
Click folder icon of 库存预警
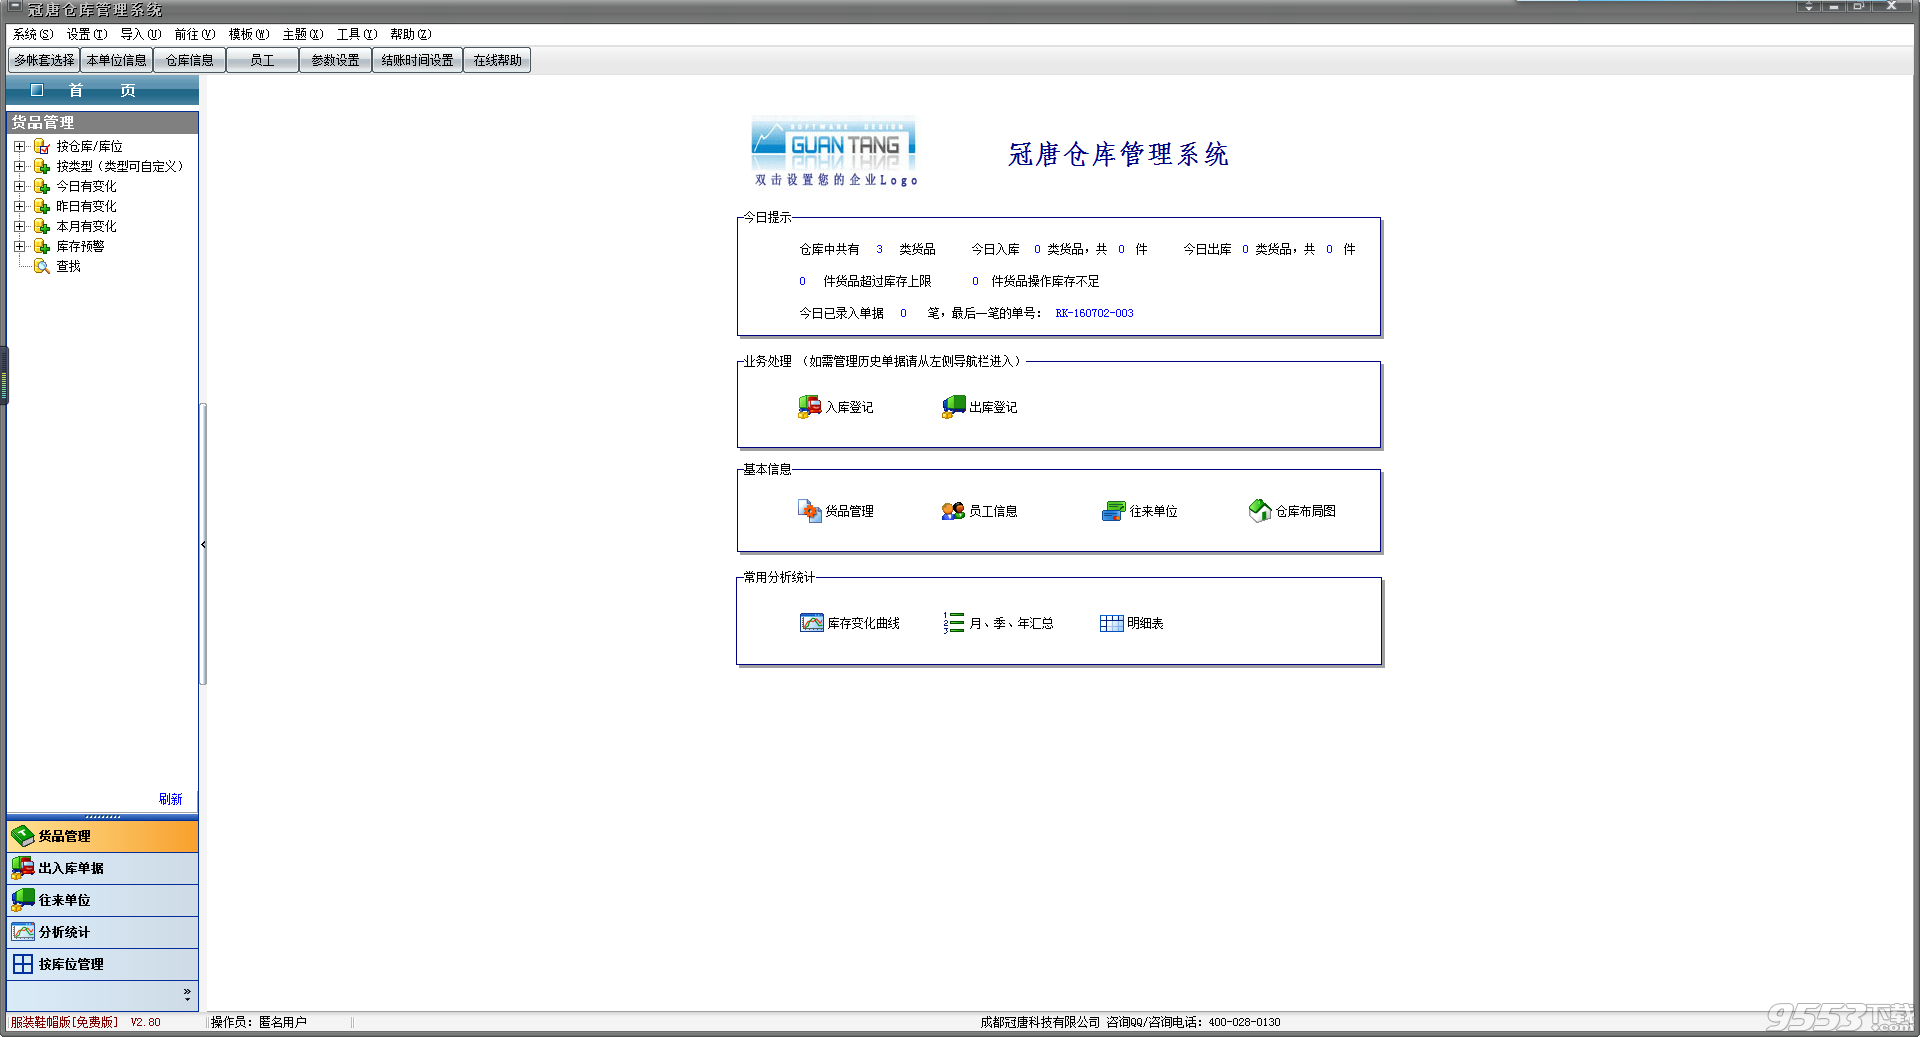click(42, 246)
